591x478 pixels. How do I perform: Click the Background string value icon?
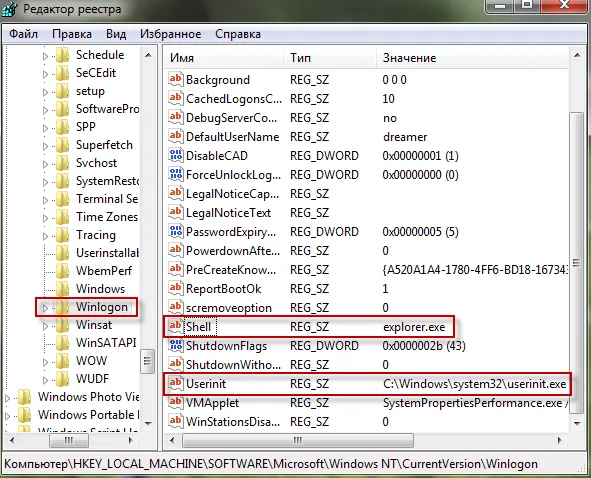click(x=175, y=79)
